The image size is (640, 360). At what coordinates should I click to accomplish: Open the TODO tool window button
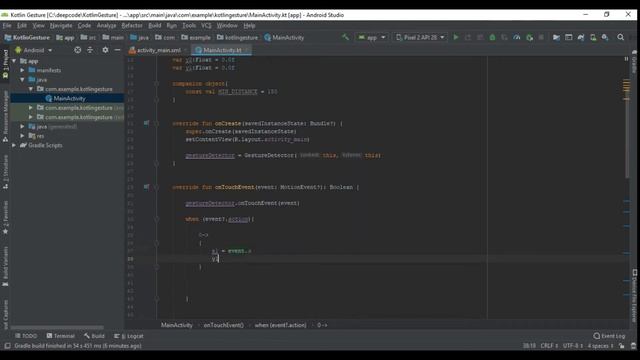click(26, 336)
